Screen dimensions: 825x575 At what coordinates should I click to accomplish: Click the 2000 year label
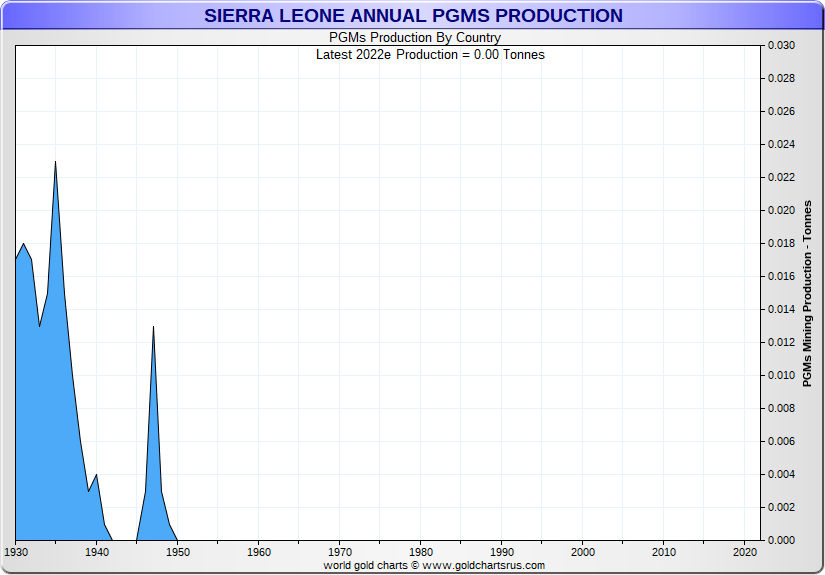click(583, 552)
